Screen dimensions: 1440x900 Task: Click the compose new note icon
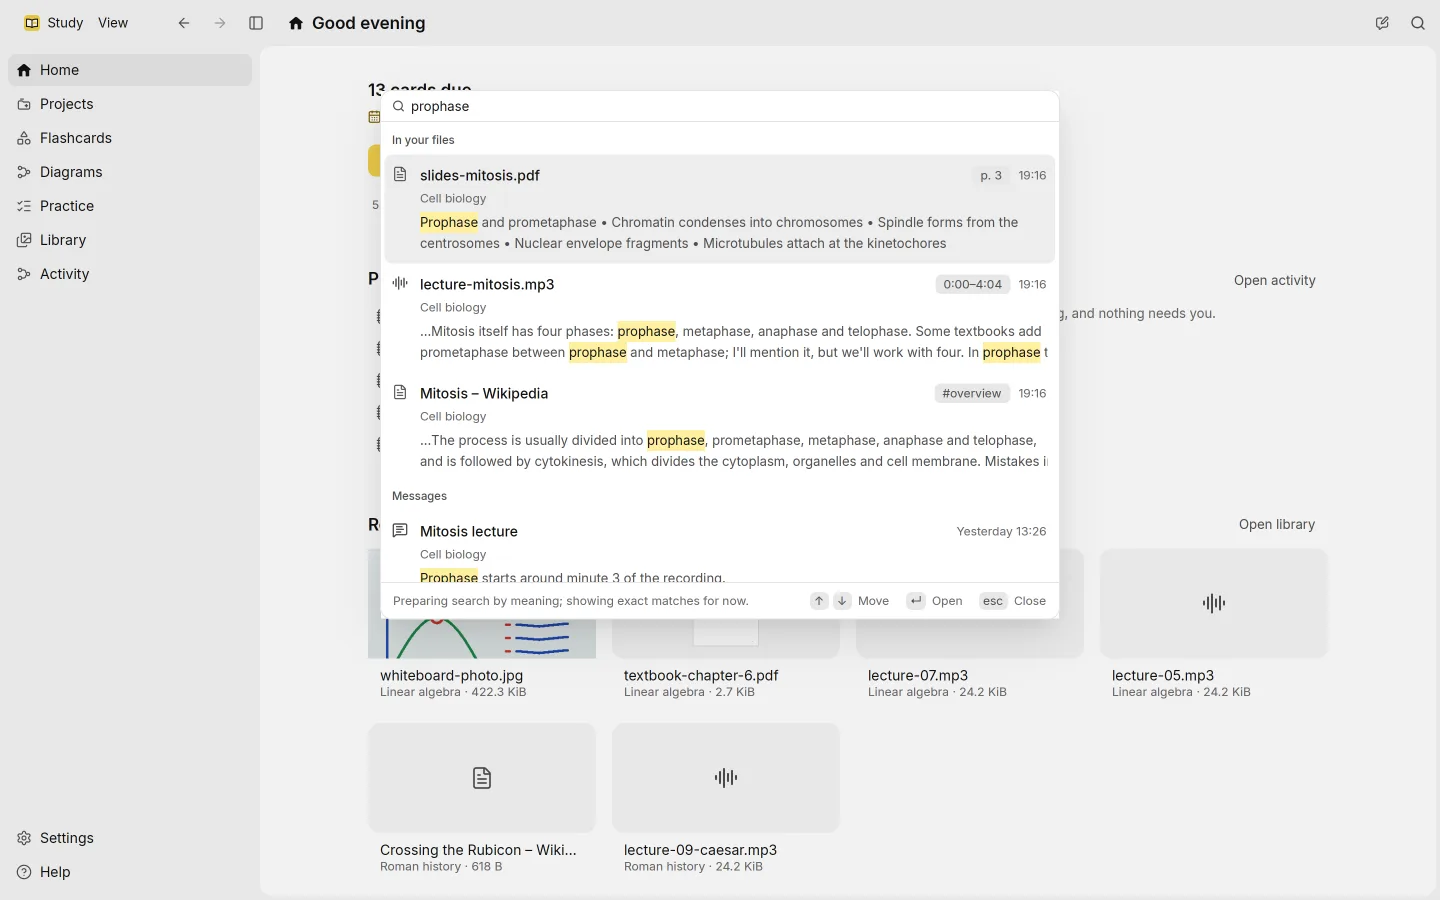point(1382,23)
